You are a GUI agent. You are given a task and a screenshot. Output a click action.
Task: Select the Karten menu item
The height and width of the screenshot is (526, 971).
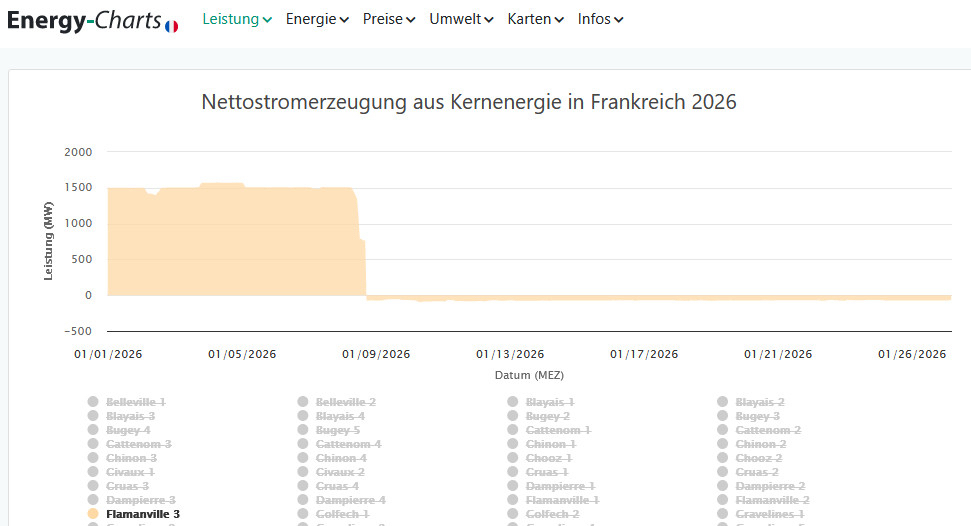point(535,19)
